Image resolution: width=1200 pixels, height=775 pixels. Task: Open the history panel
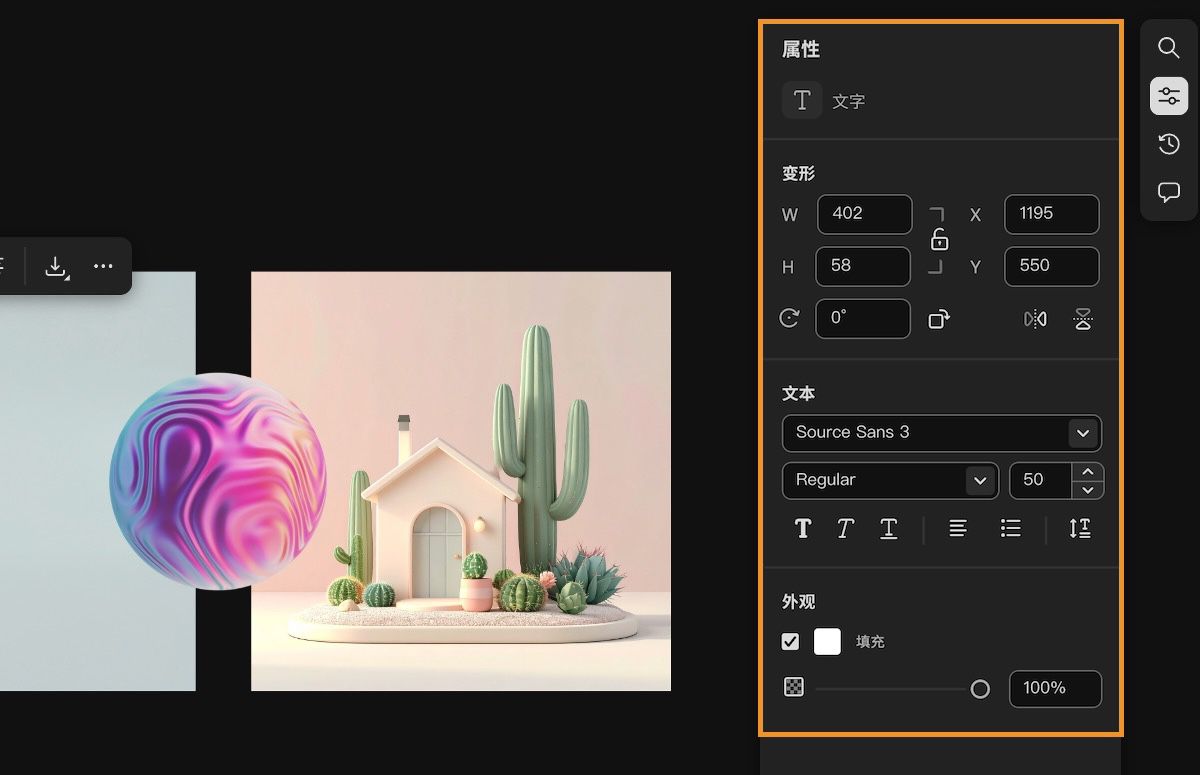coord(1168,143)
